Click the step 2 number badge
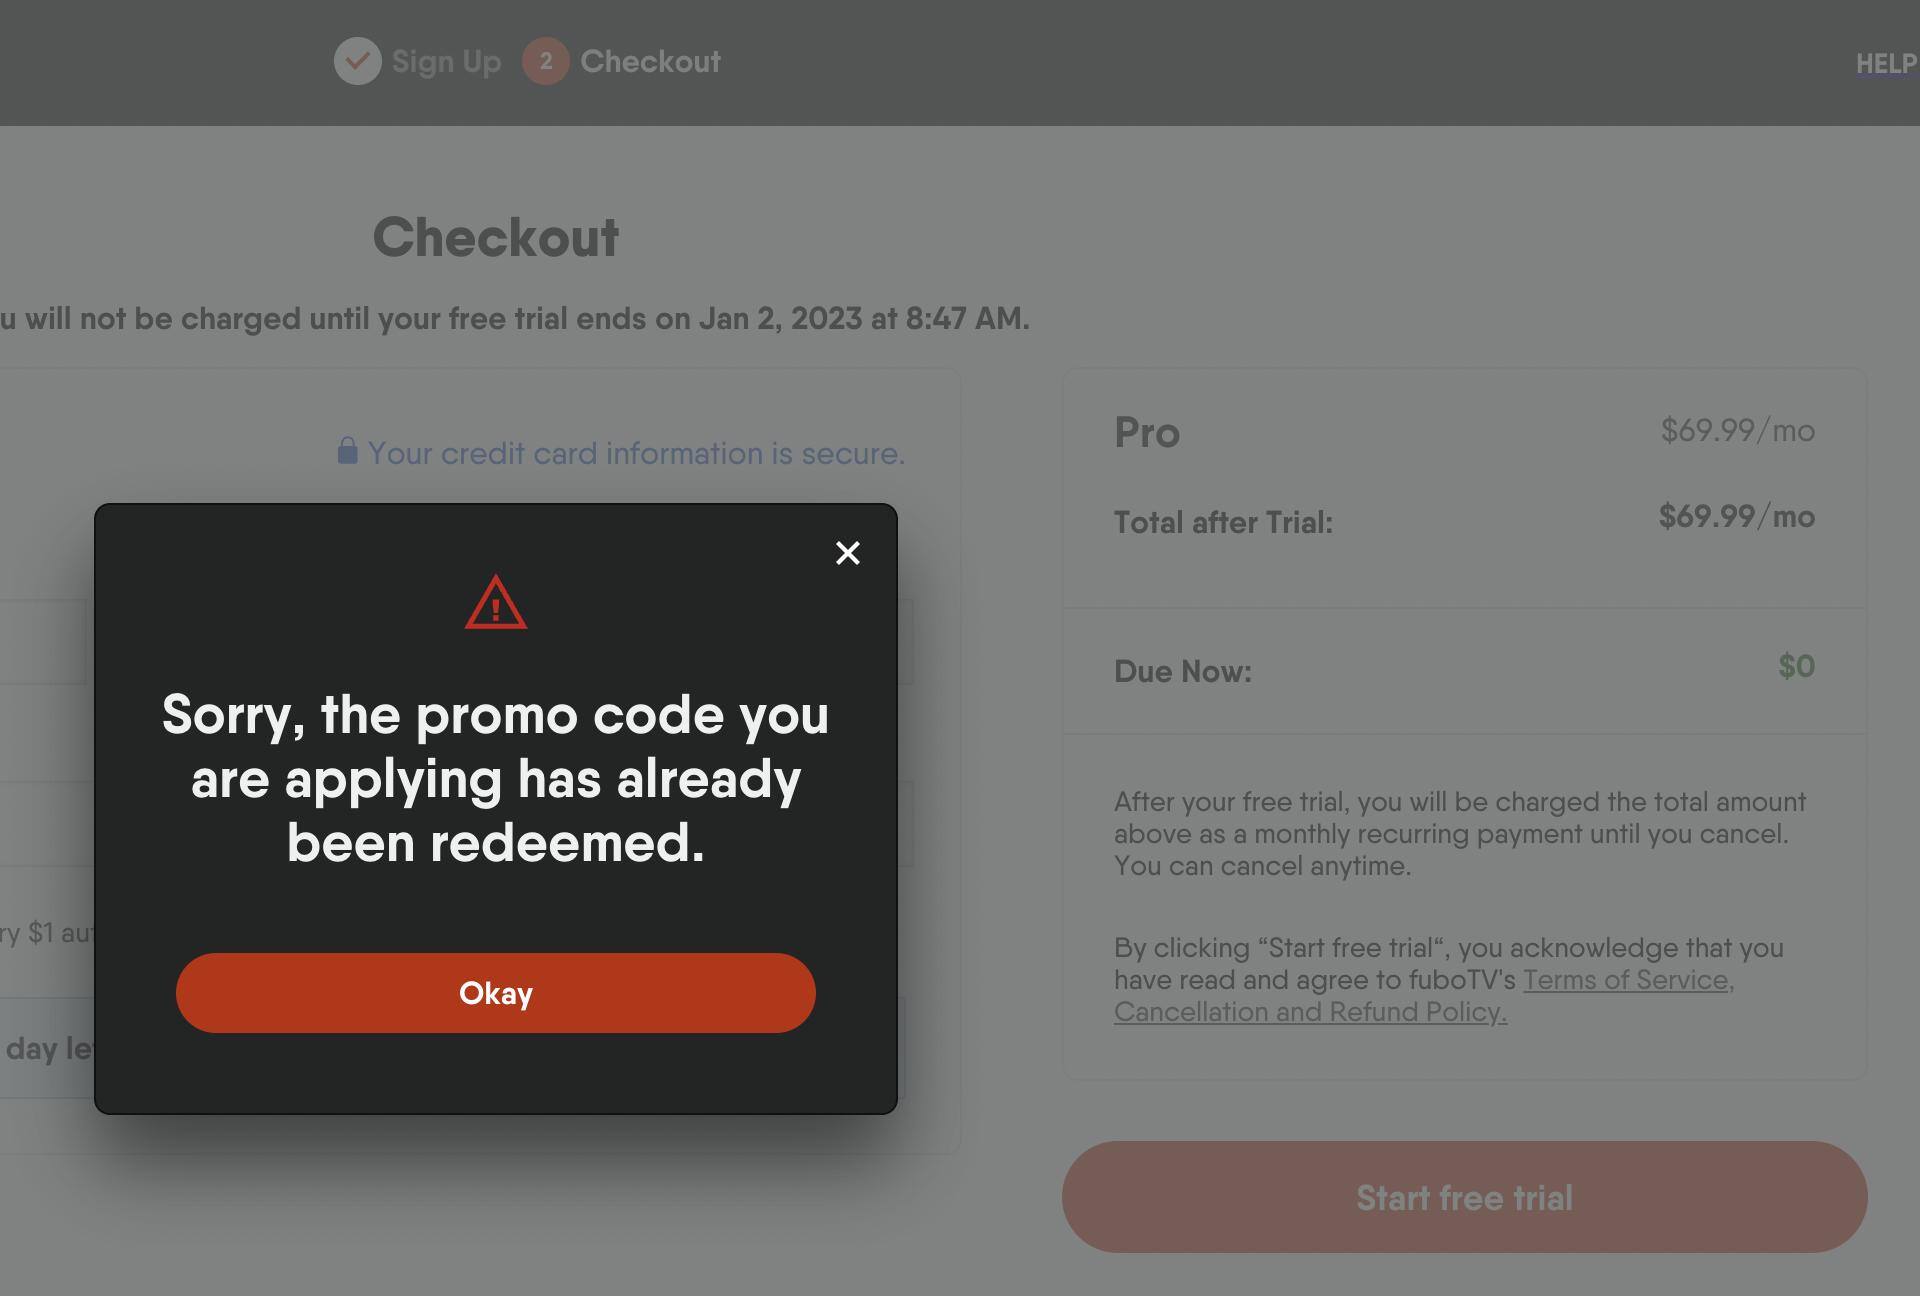Image resolution: width=1920 pixels, height=1296 pixels. pyautogui.click(x=545, y=61)
